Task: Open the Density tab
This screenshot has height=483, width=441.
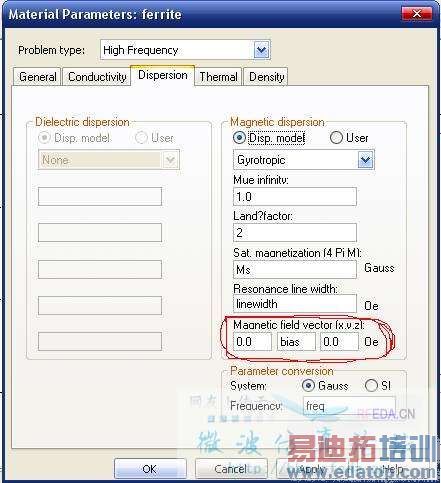Action: click(x=266, y=77)
